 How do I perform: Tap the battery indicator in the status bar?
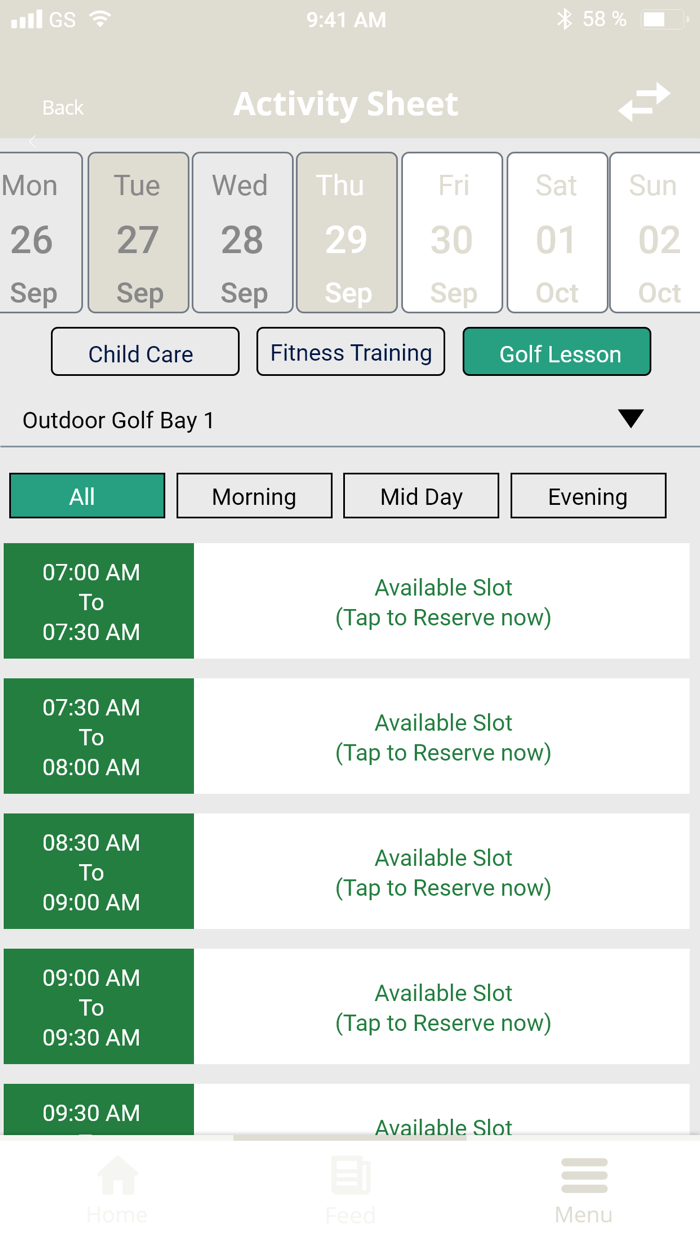662,17
